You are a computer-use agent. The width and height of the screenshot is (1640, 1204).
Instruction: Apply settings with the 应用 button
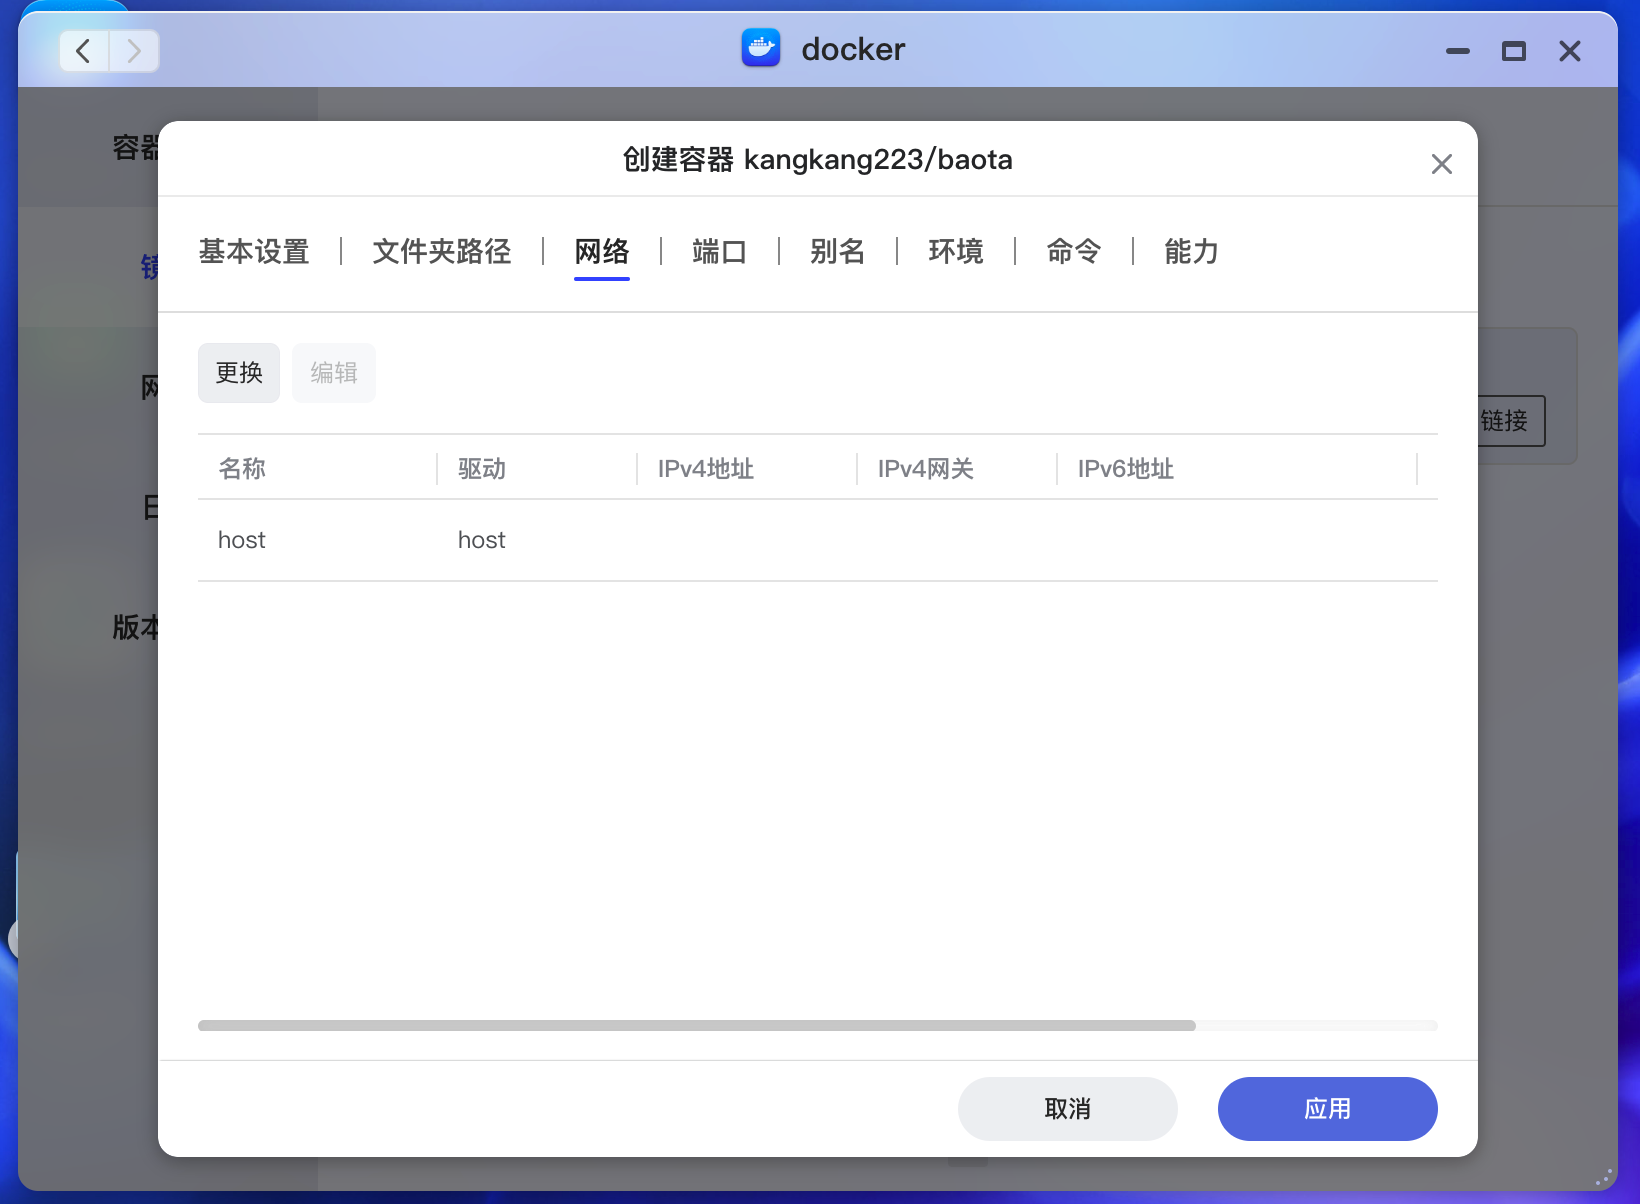(1328, 1109)
